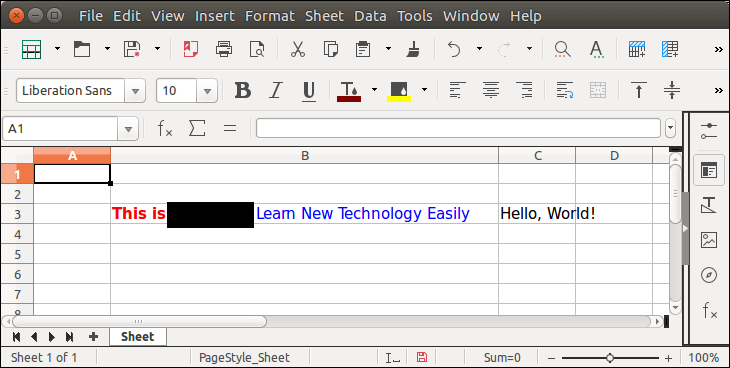Click the Save document icon
This screenshot has width=730, height=368.
coord(132,49)
